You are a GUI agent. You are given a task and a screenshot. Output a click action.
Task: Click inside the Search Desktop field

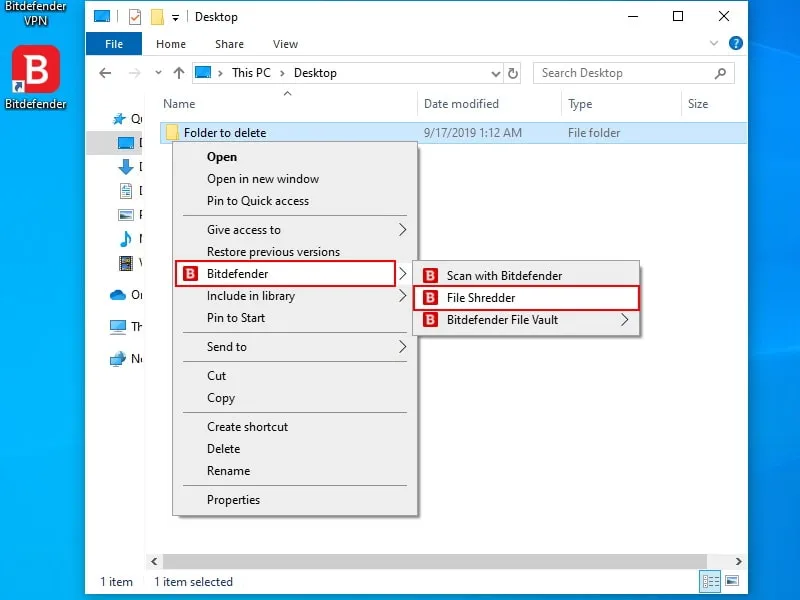click(x=634, y=73)
